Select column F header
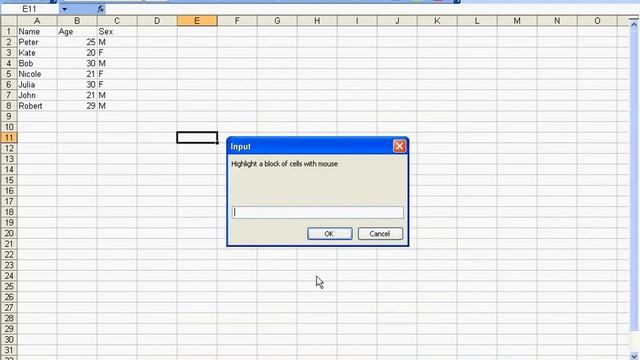 click(237, 21)
